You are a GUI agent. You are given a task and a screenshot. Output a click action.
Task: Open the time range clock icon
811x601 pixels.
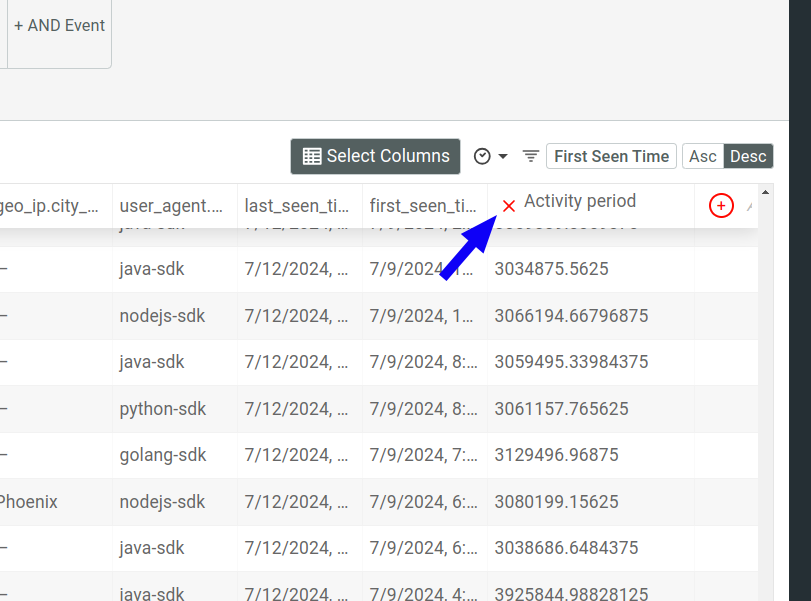point(483,154)
